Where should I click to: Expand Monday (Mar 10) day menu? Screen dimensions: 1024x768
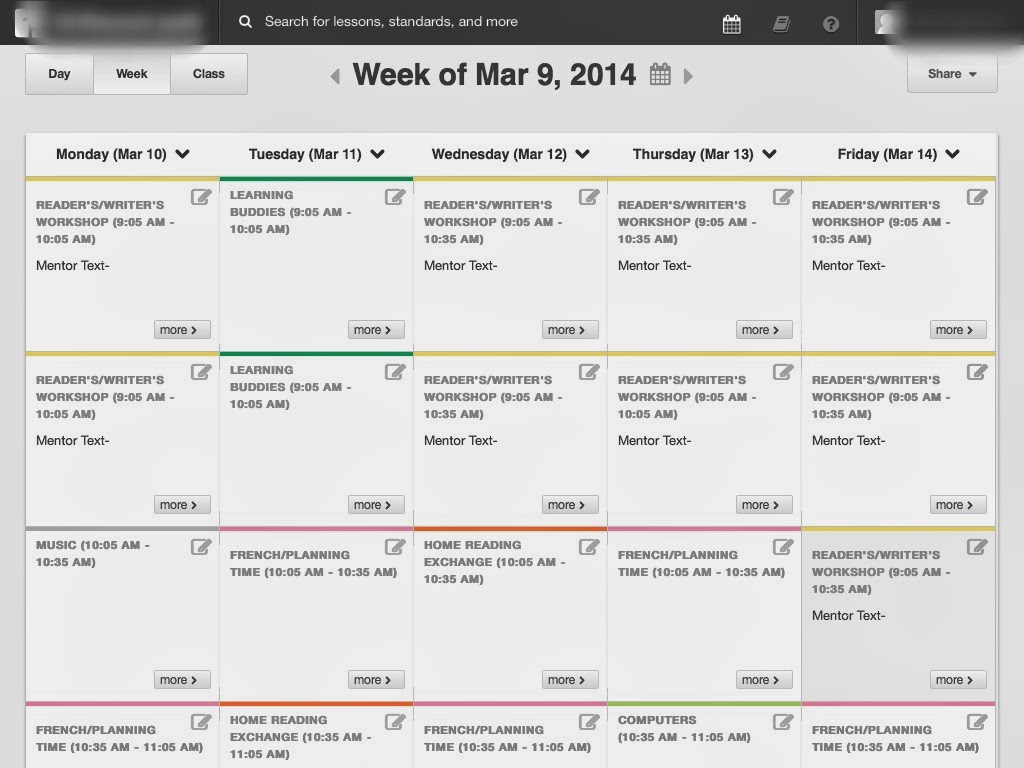coord(183,154)
